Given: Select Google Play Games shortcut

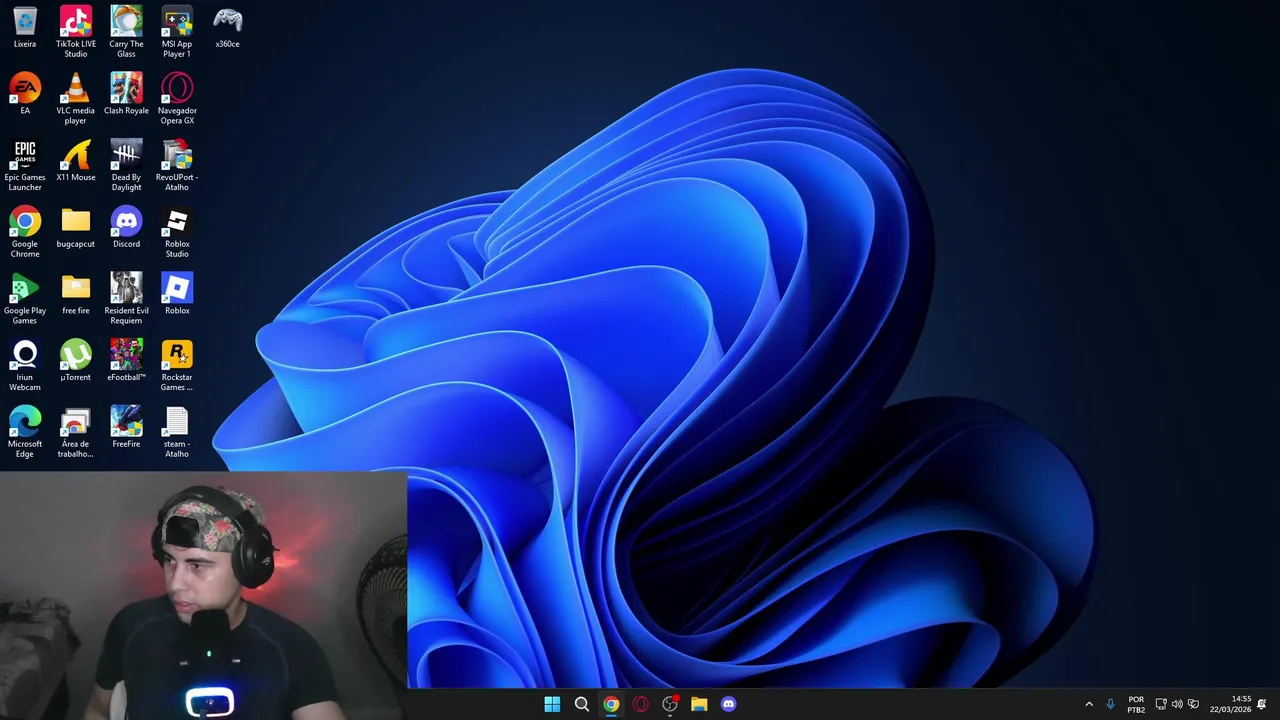Looking at the screenshot, I should click(25, 299).
